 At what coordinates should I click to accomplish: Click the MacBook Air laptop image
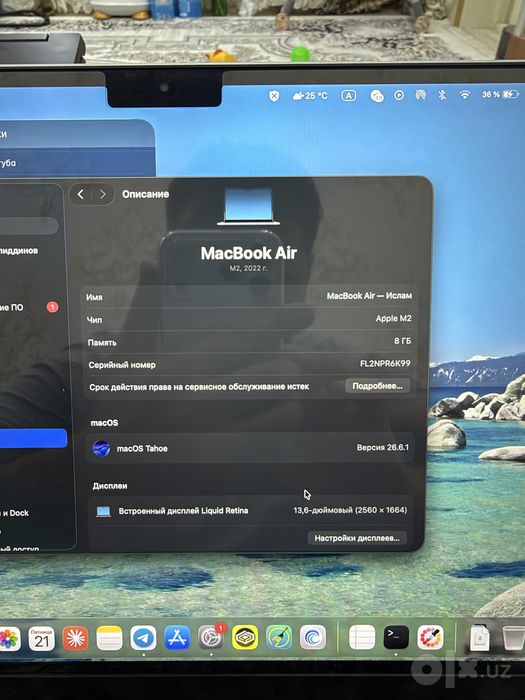click(249, 206)
